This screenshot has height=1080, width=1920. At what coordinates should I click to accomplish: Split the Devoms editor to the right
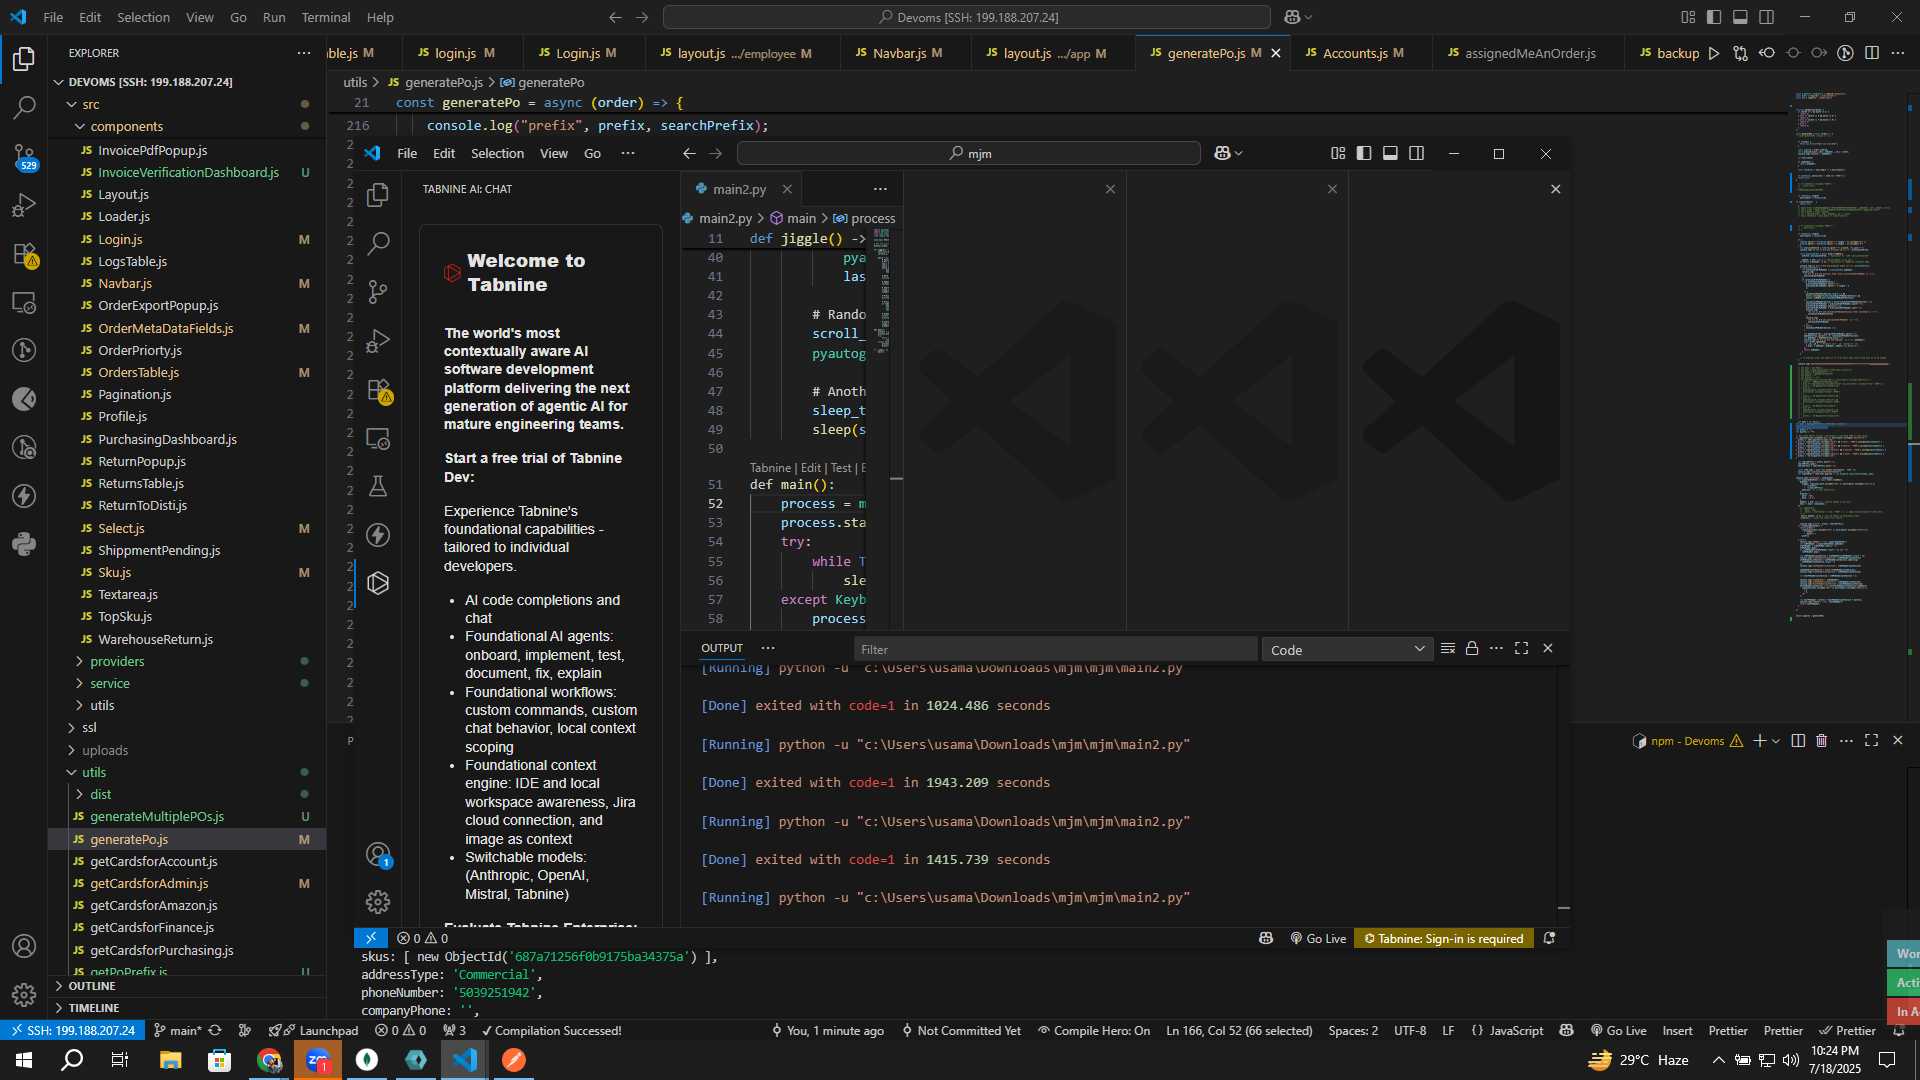(x=1872, y=53)
